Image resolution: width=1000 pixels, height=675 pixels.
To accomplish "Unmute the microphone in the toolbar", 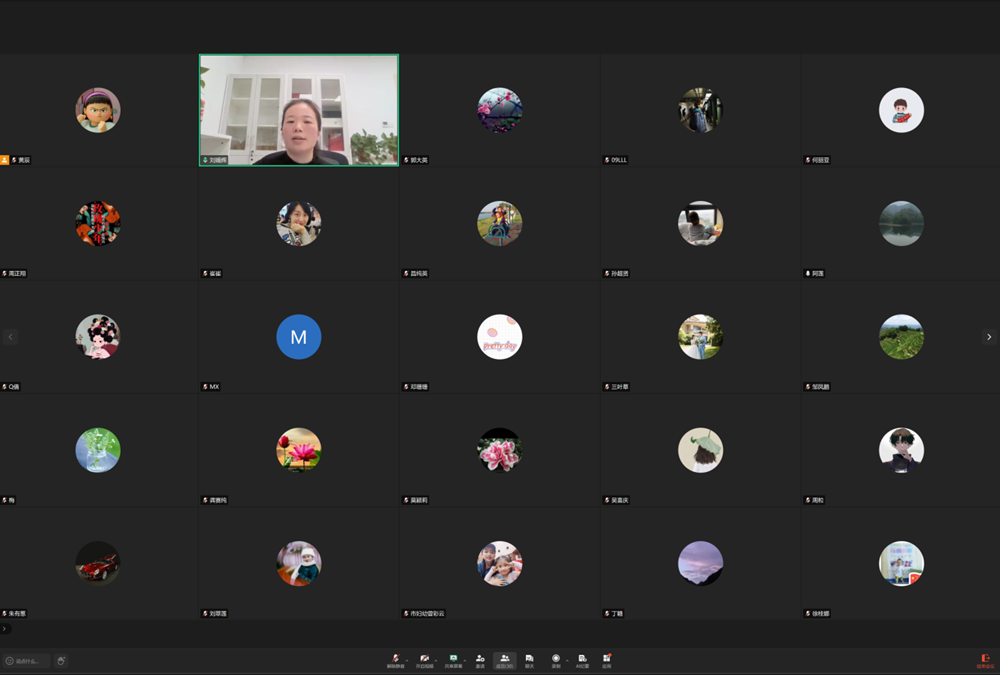I will point(395,658).
